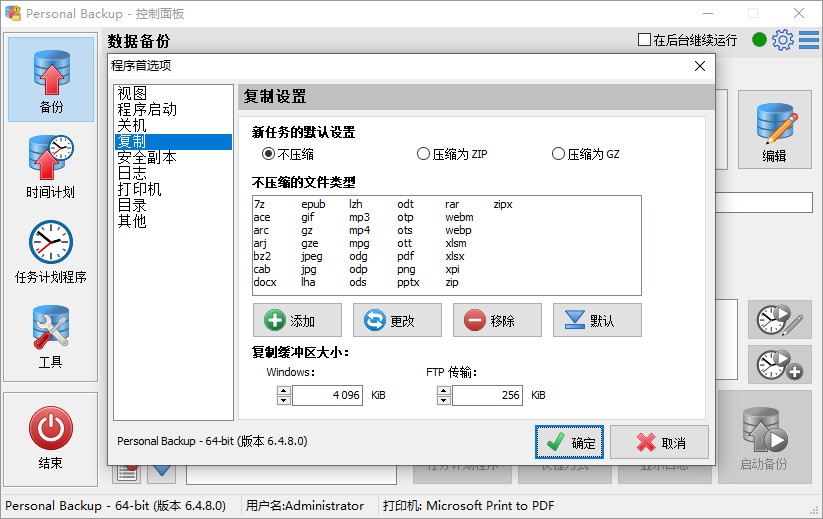Select 目录 in preferences category list
This screenshot has width=823, height=519.
coord(173,205)
